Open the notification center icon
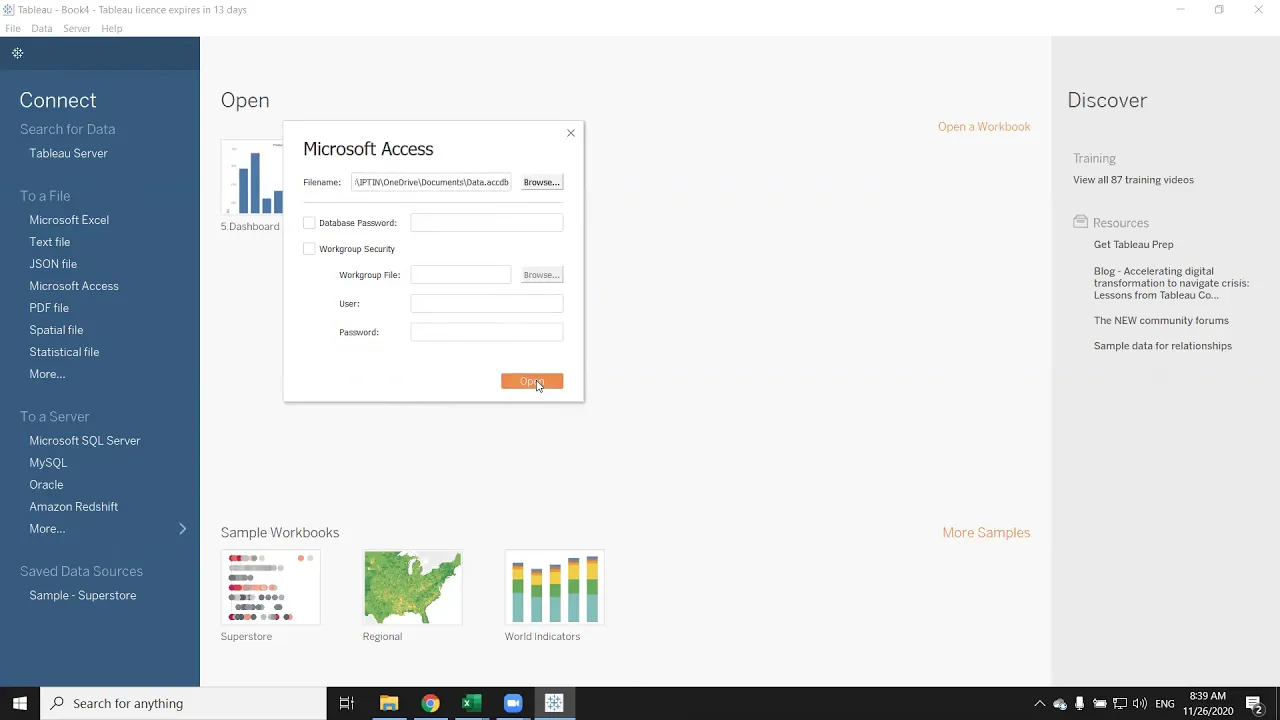This screenshot has height=720, width=1280. [1255, 704]
